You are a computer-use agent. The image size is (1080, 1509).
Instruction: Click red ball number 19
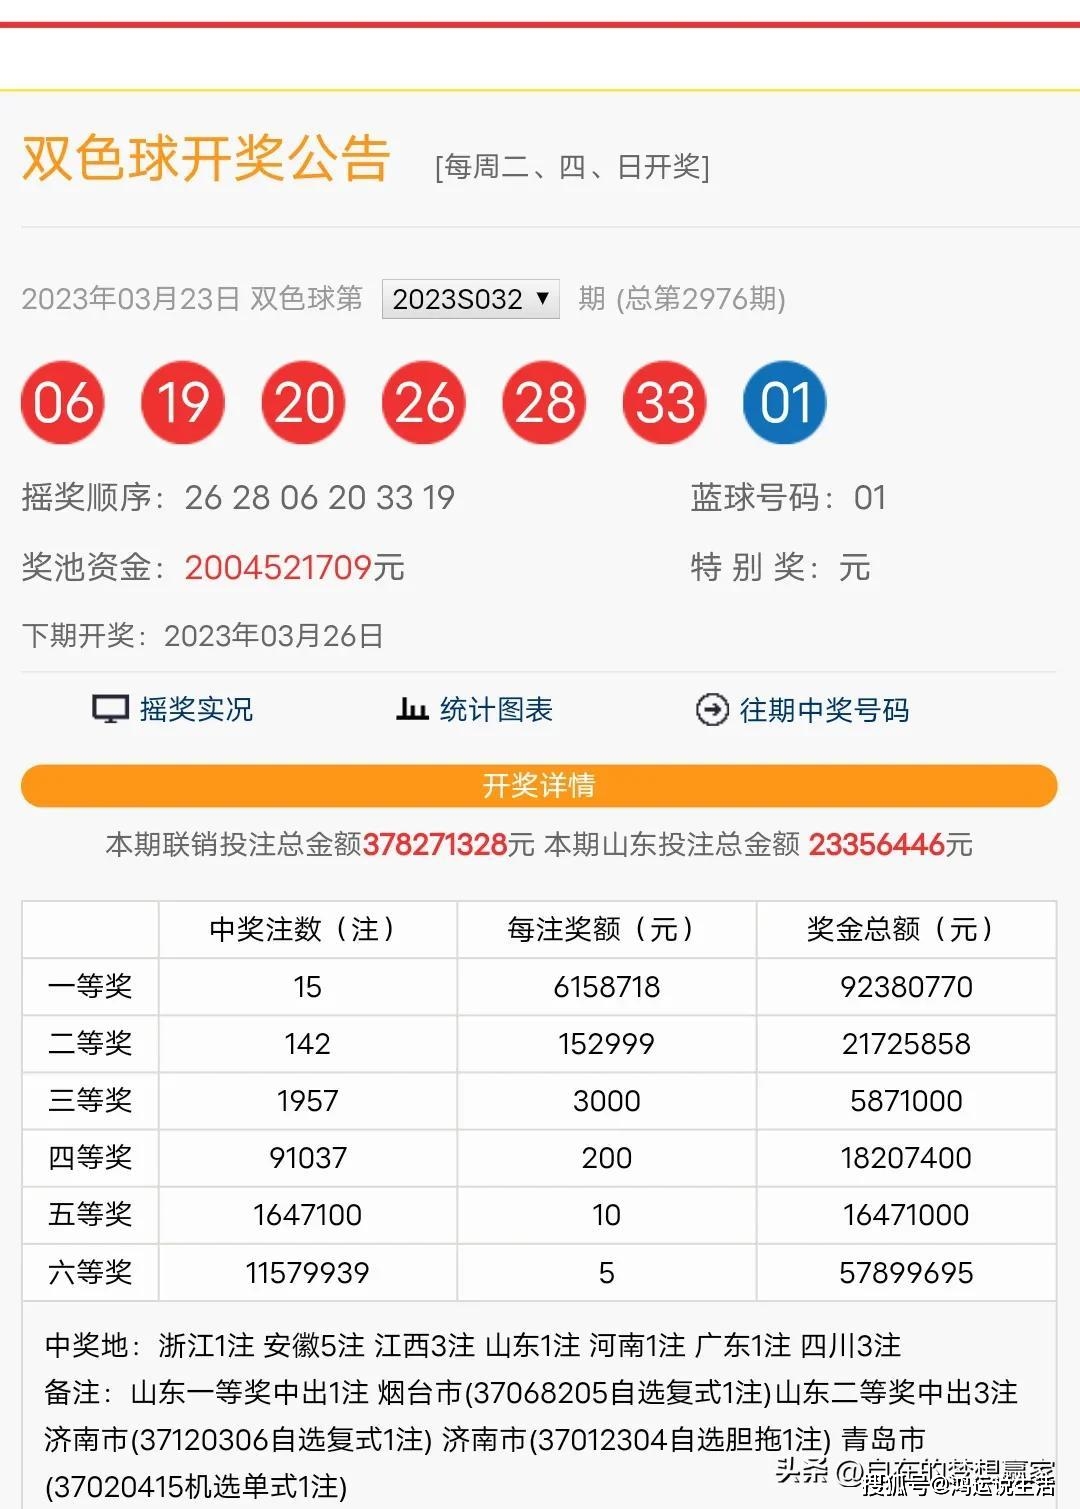point(183,403)
